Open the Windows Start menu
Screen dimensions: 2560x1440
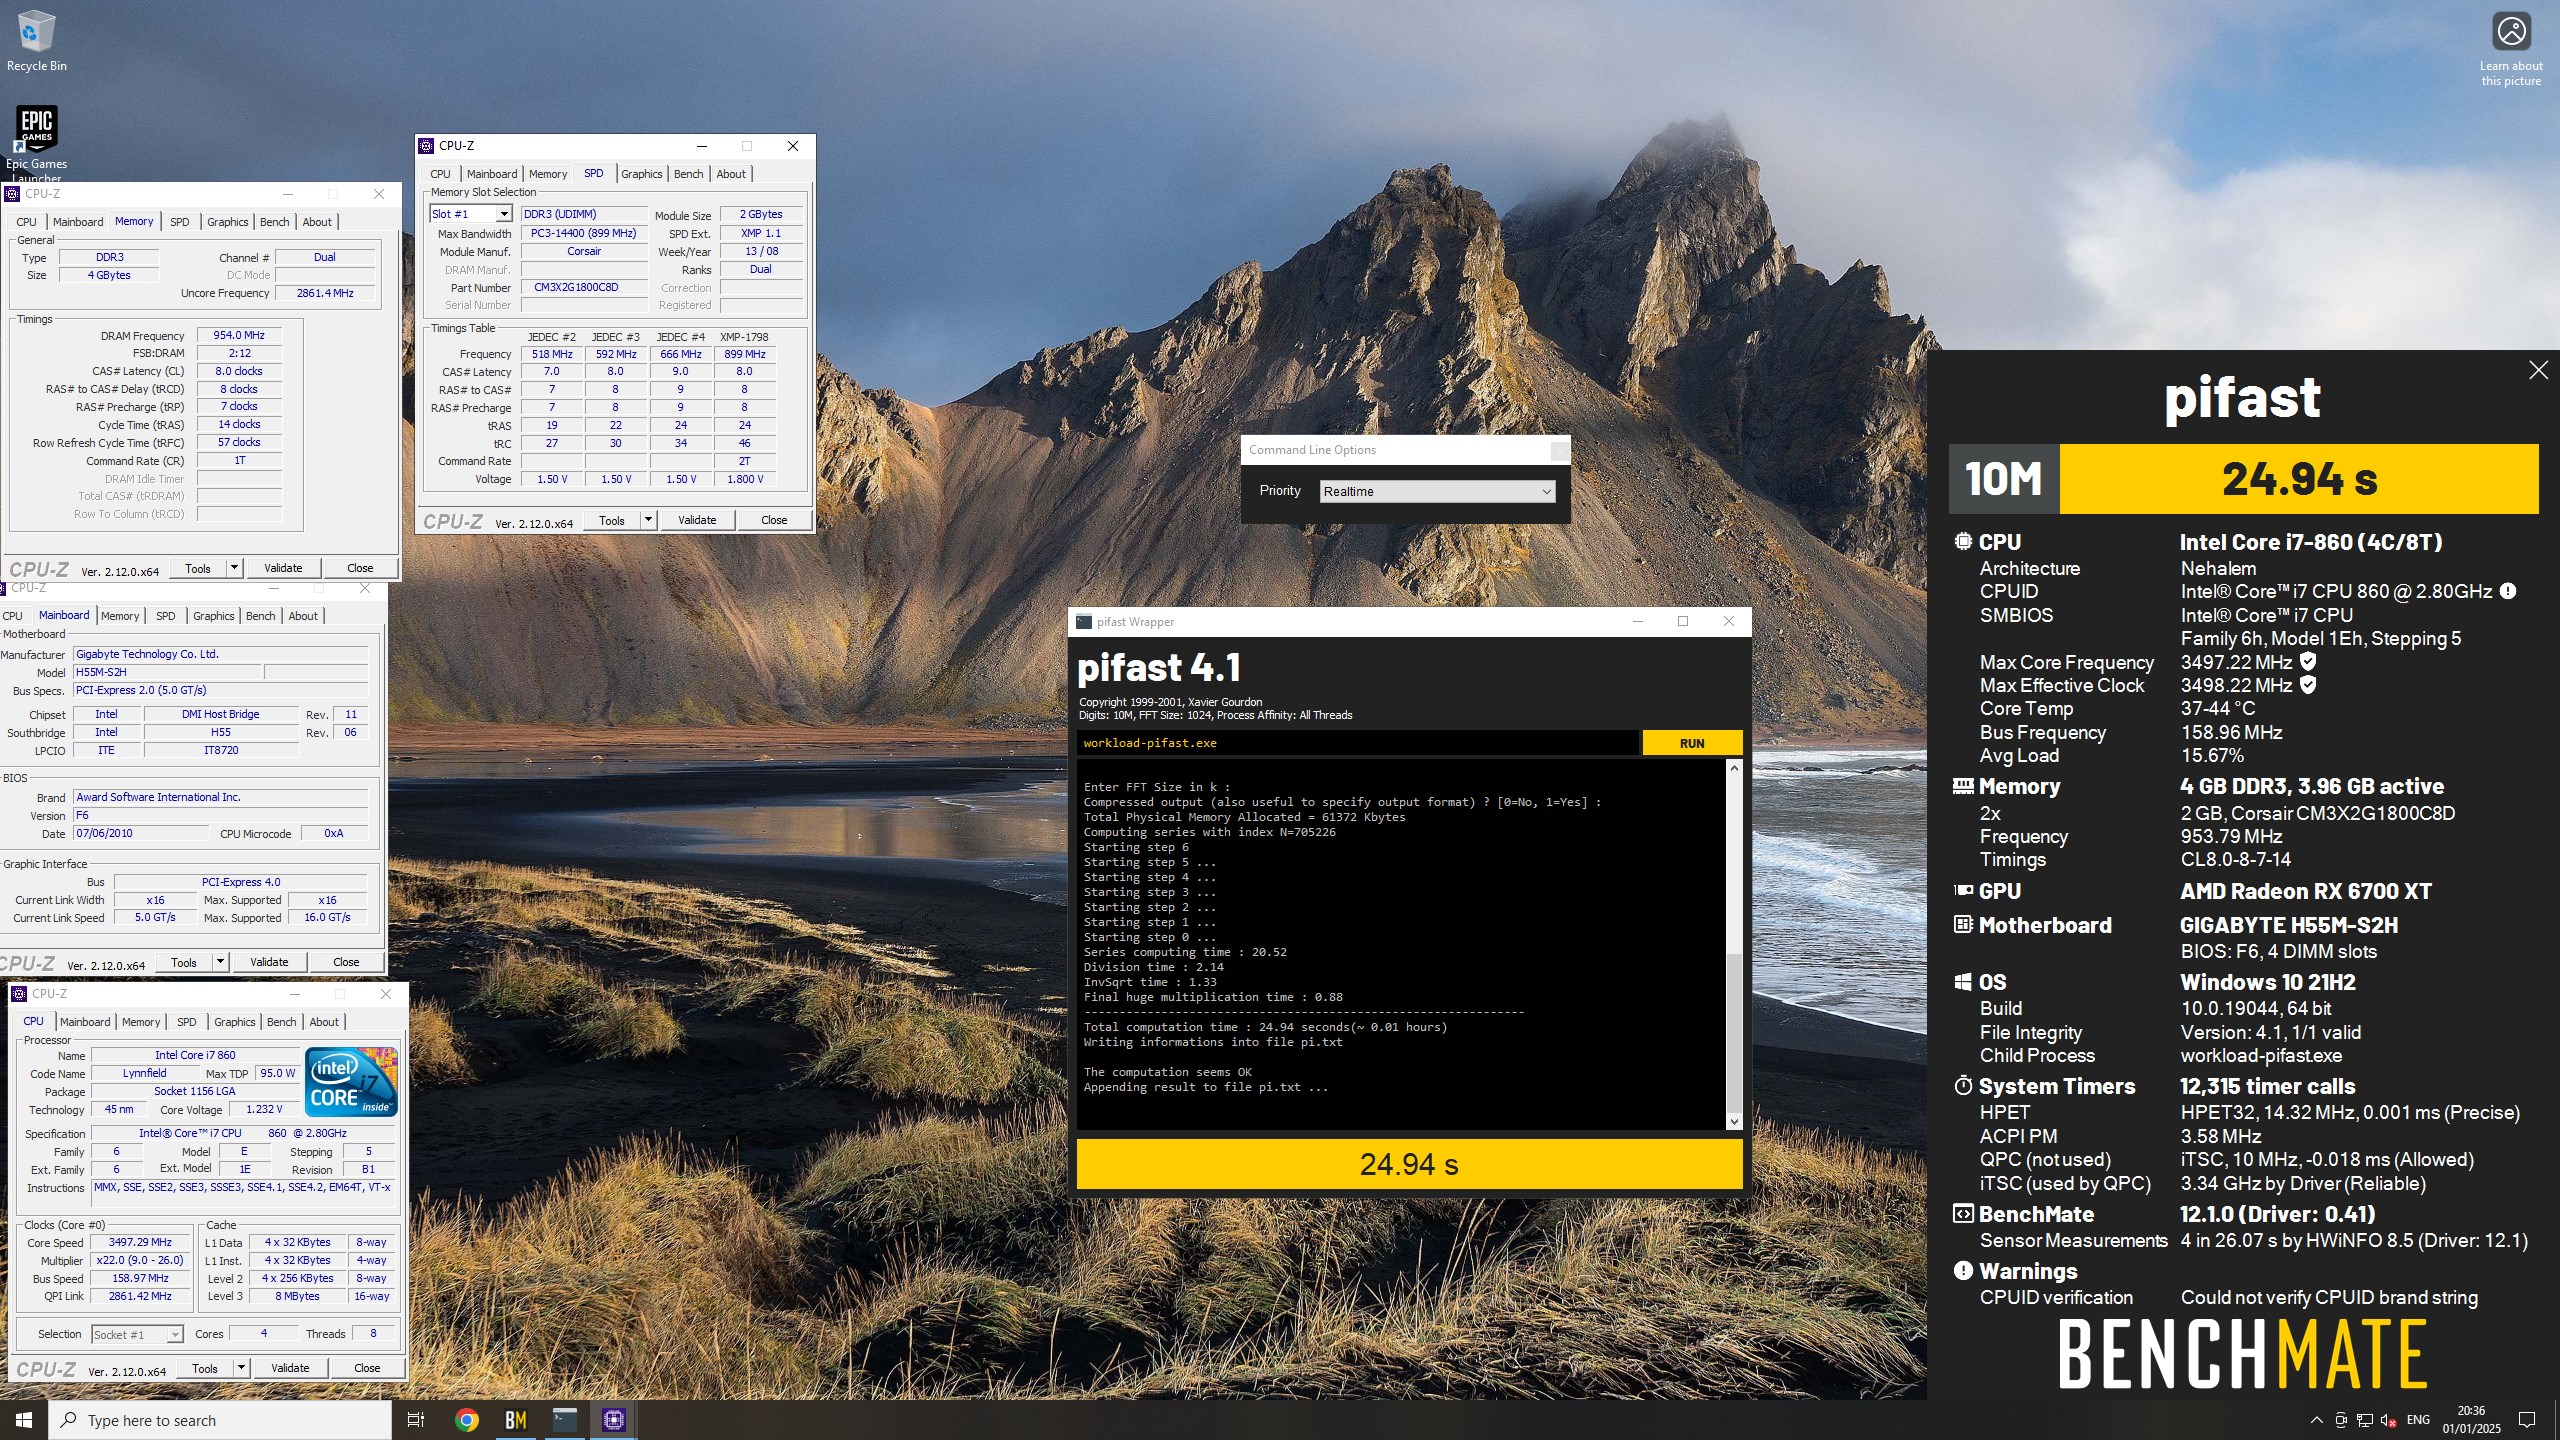click(24, 1420)
